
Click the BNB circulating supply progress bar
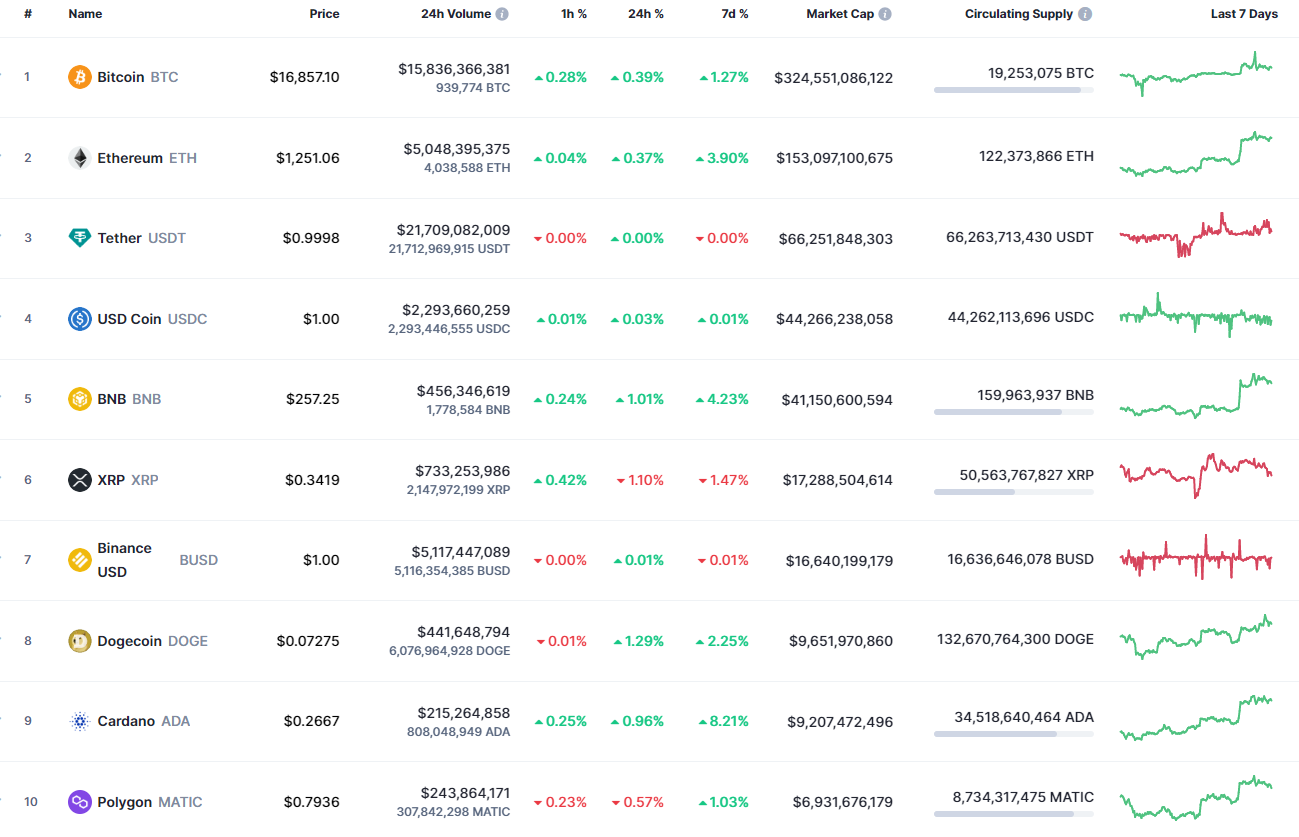(x=1013, y=411)
